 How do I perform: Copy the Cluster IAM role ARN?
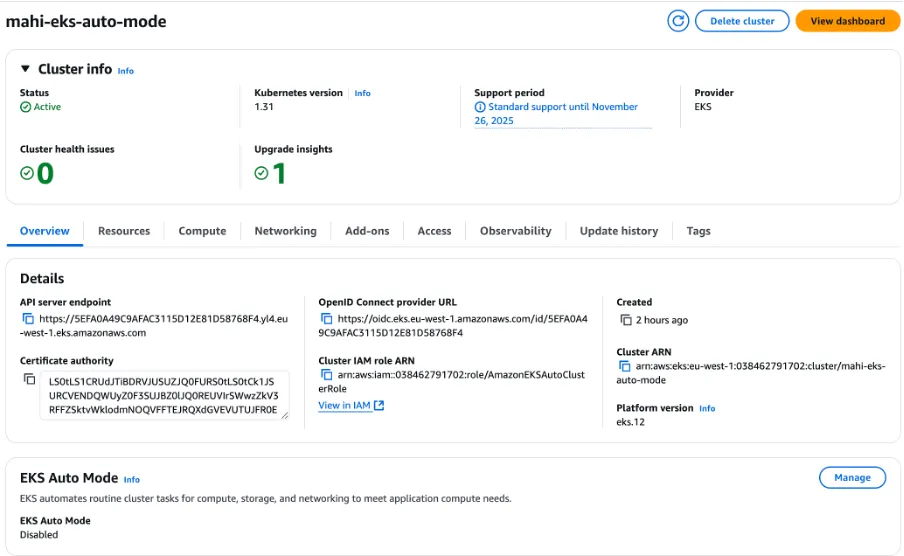coord(326,375)
